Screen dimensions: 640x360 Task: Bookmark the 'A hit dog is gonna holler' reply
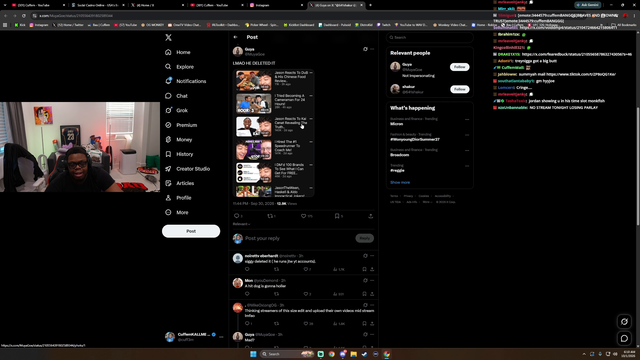click(x=364, y=294)
